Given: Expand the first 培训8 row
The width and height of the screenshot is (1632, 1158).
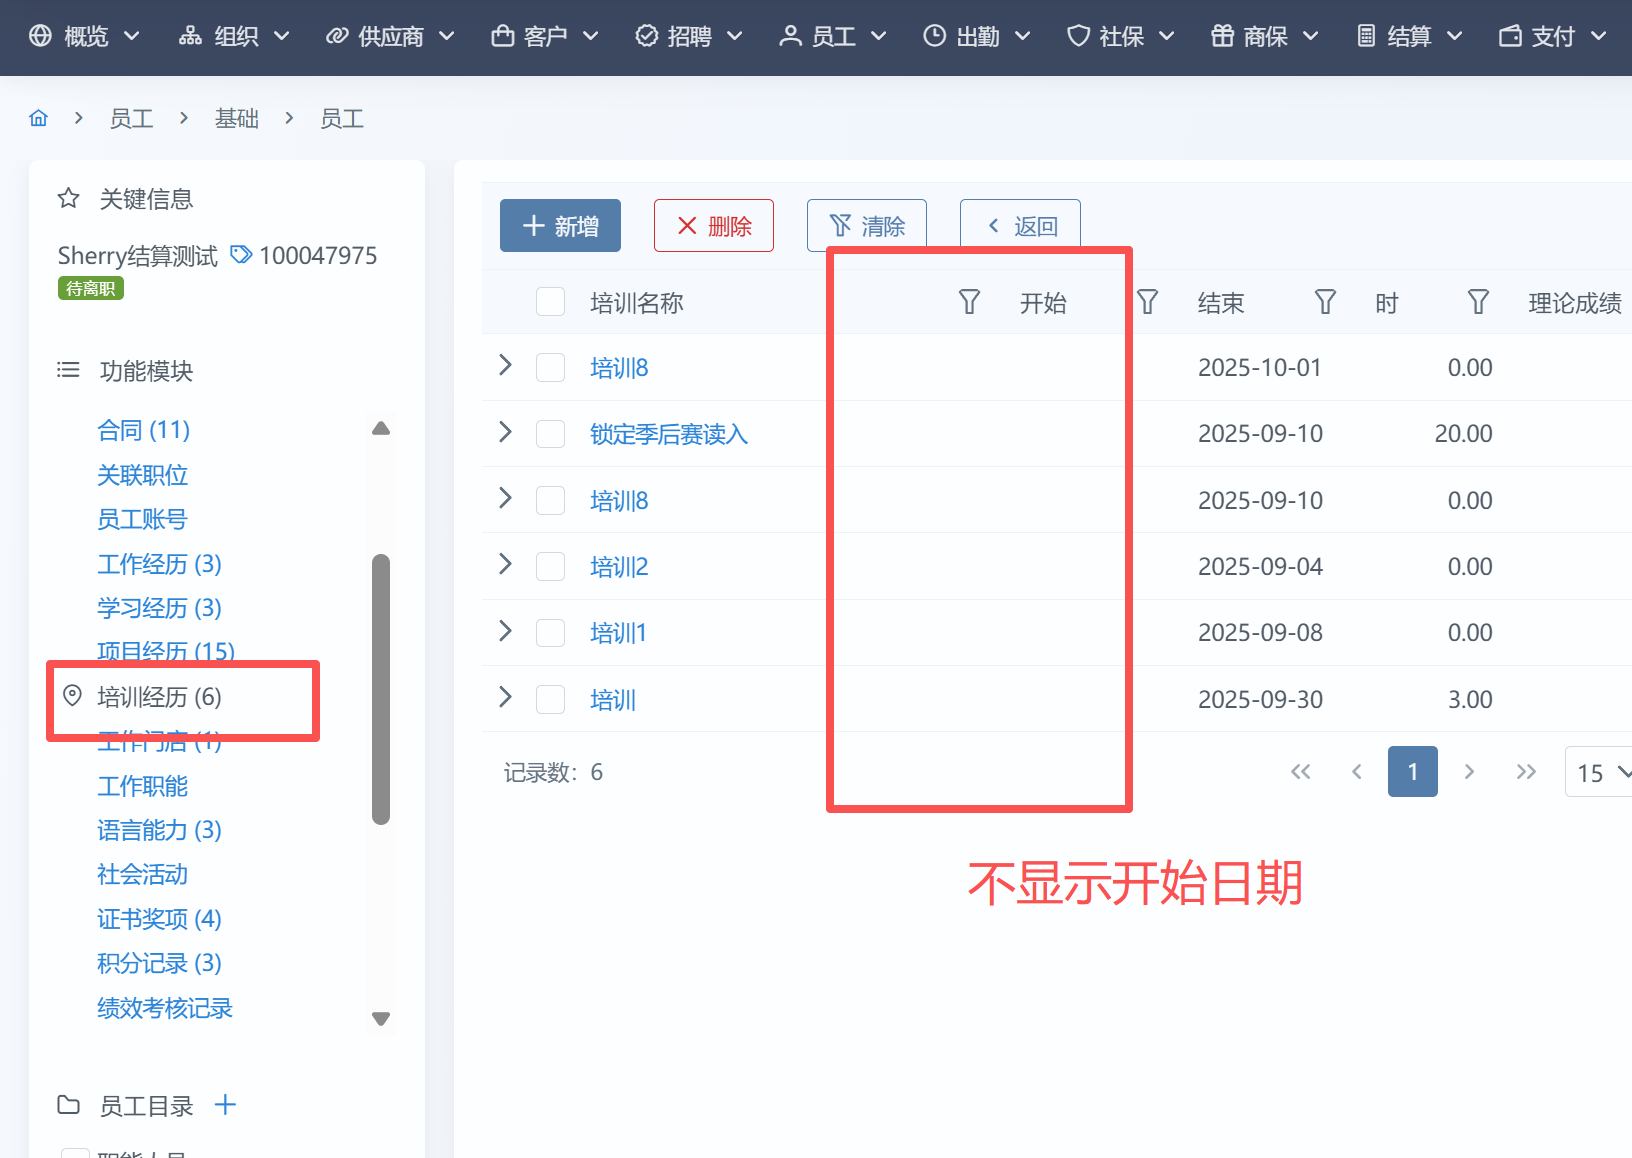Looking at the screenshot, I should point(505,366).
